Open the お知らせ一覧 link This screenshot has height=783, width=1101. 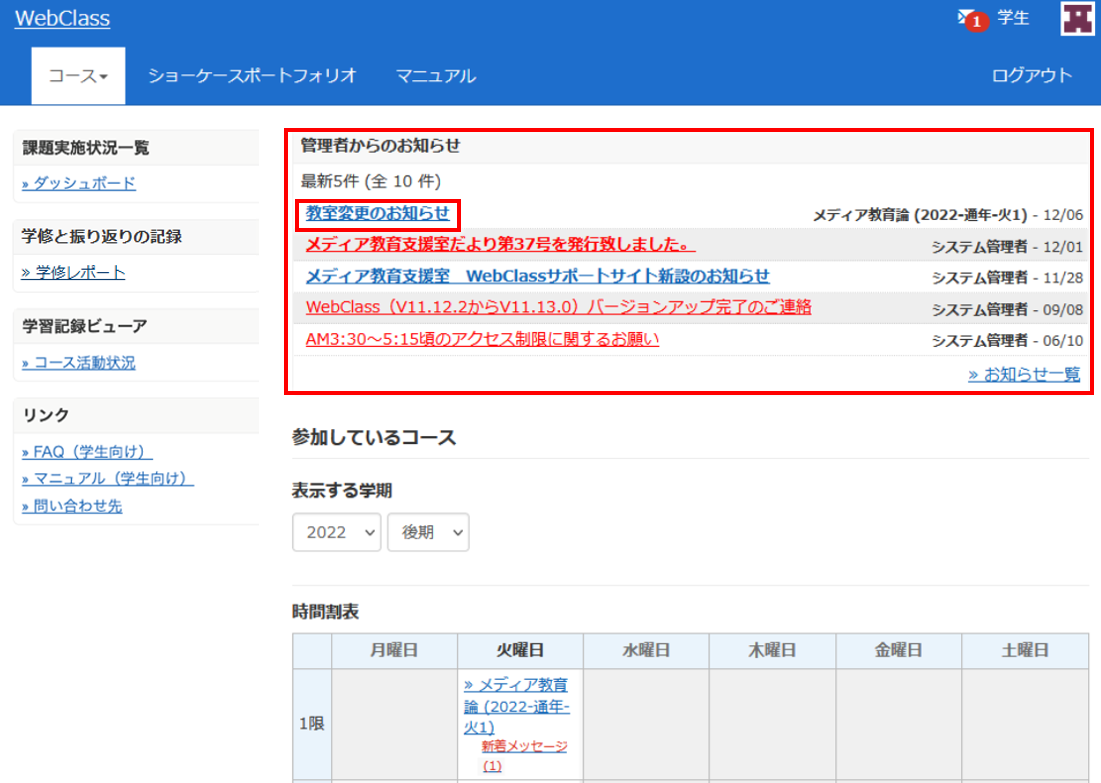[1024, 374]
